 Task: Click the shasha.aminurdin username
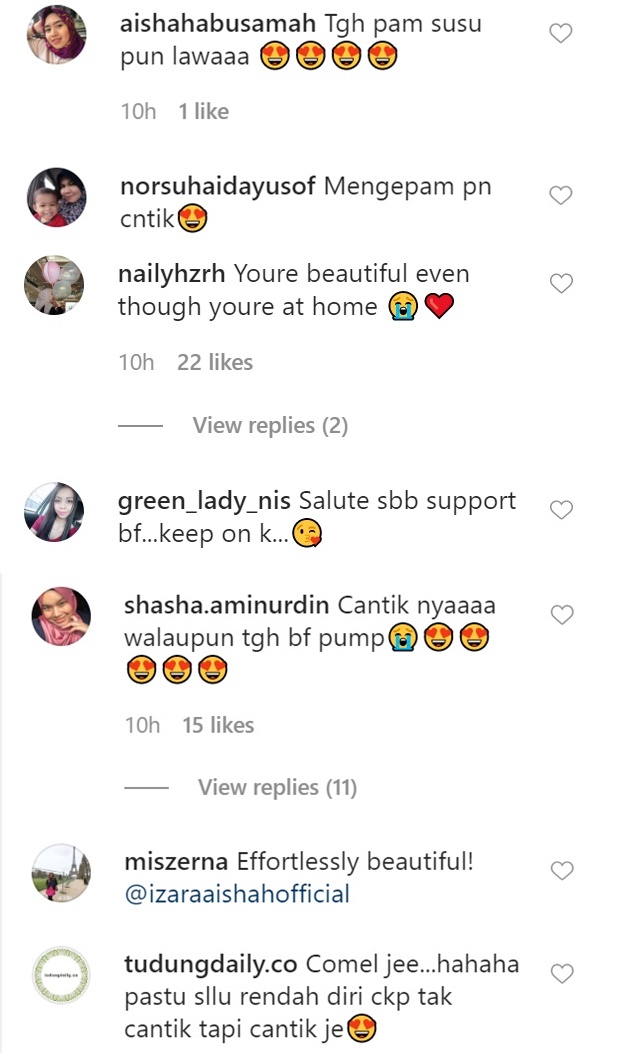click(x=227, y=605)
